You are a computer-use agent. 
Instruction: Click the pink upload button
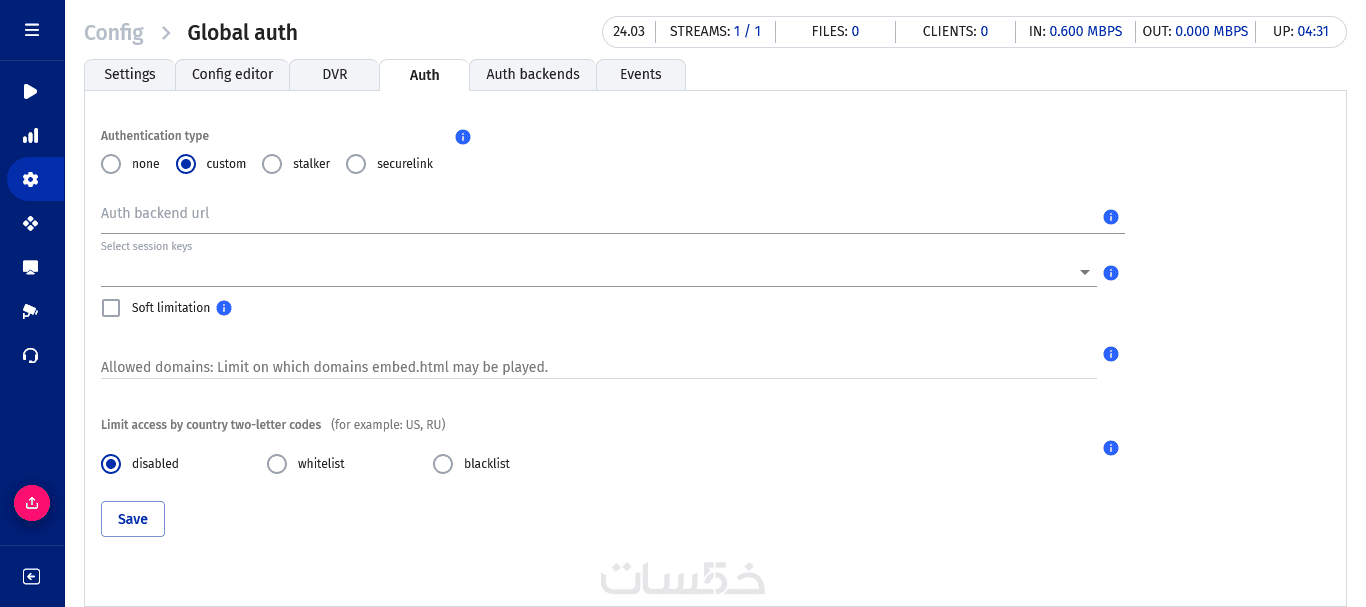pos(32,502)
